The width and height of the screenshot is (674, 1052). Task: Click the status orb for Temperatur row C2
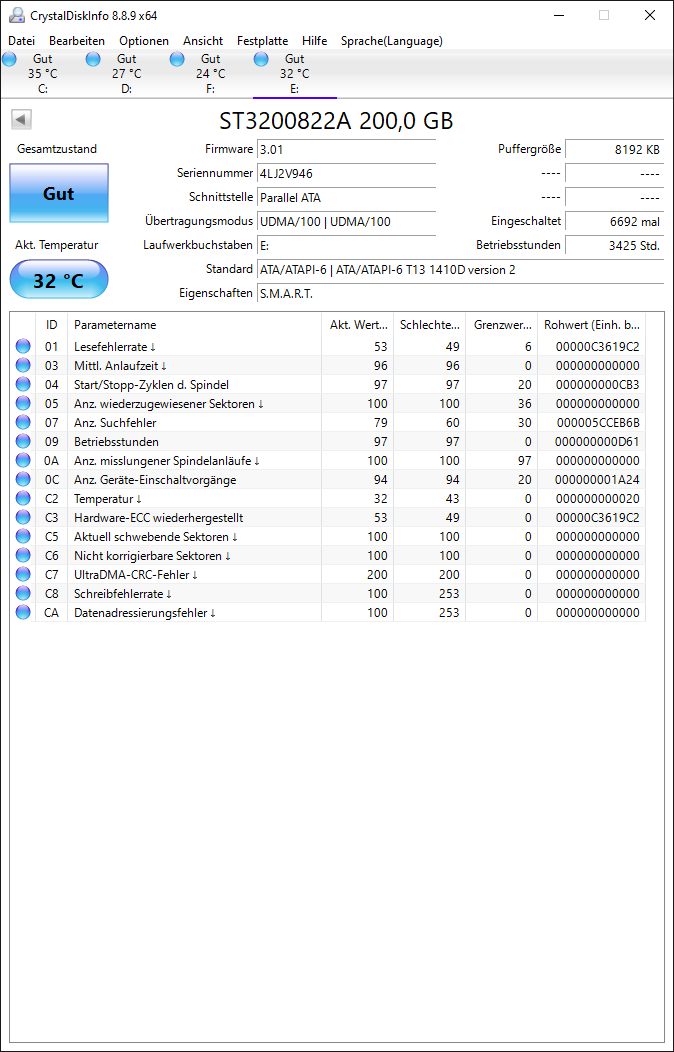(x=23, y=498)
